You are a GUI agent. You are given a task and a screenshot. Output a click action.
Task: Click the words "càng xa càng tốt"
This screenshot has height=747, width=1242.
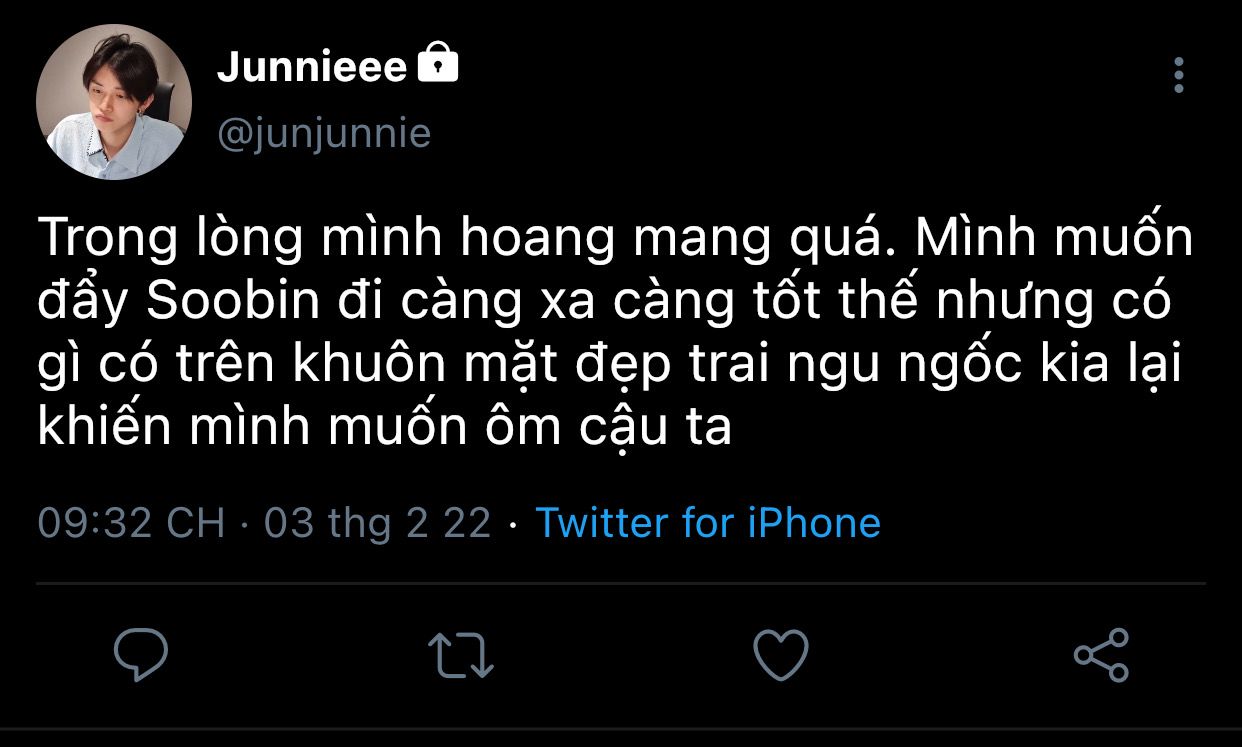(523, 303)
